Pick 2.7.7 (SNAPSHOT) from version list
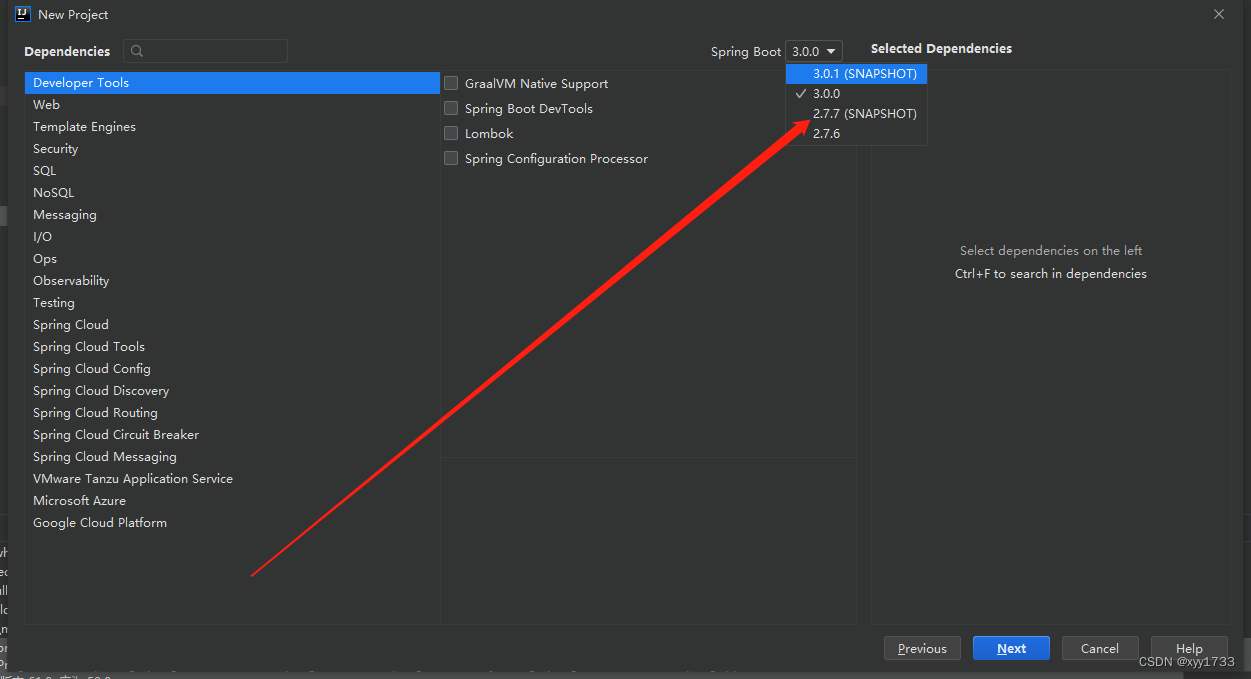This screenshot has height=679, width=1251. click(x=857, y=114)
